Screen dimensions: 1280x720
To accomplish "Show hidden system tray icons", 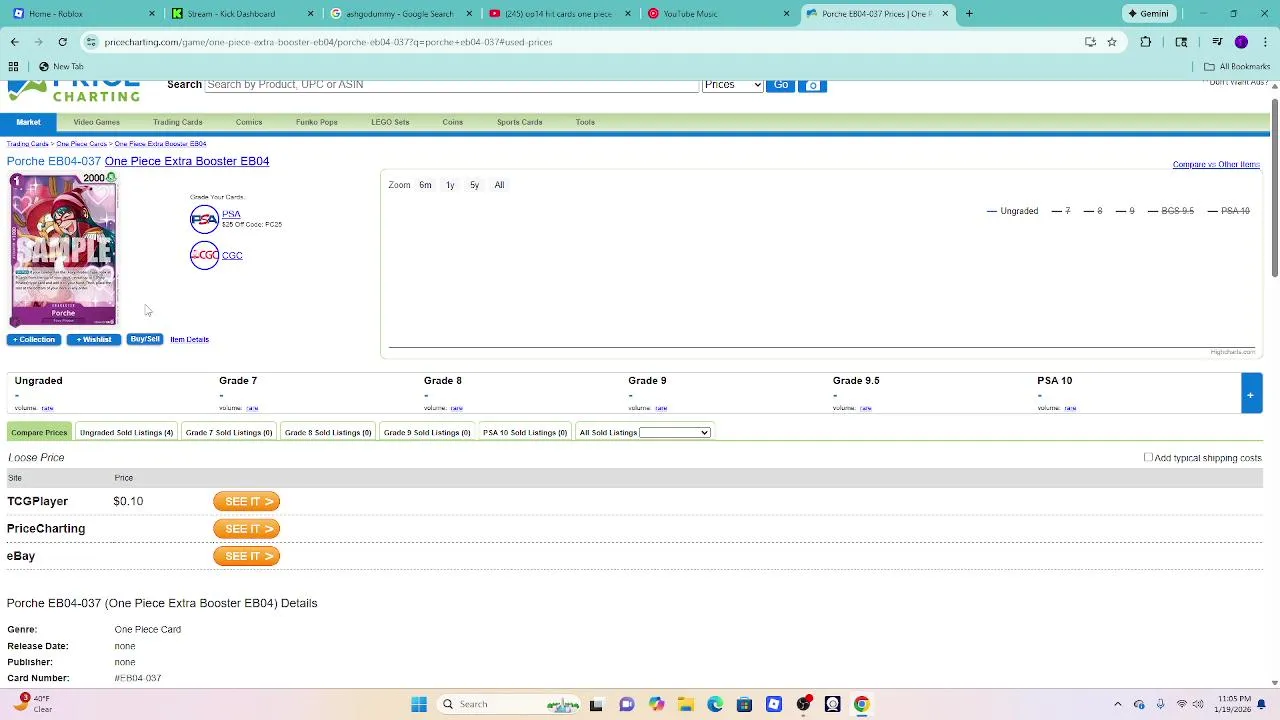I will point(1117,704).
